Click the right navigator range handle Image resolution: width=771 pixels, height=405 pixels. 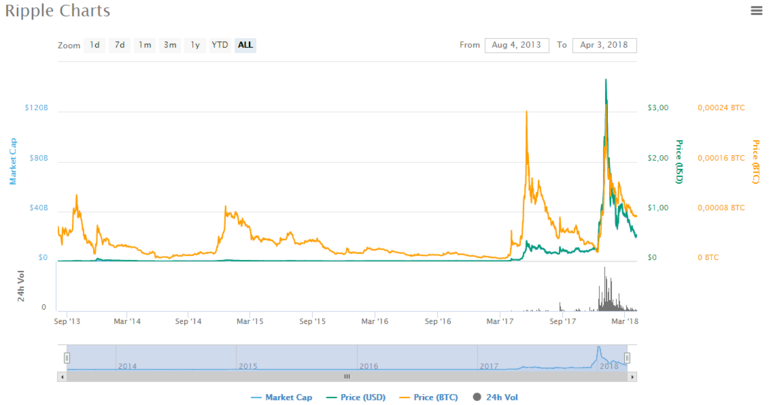pos(627,358)
